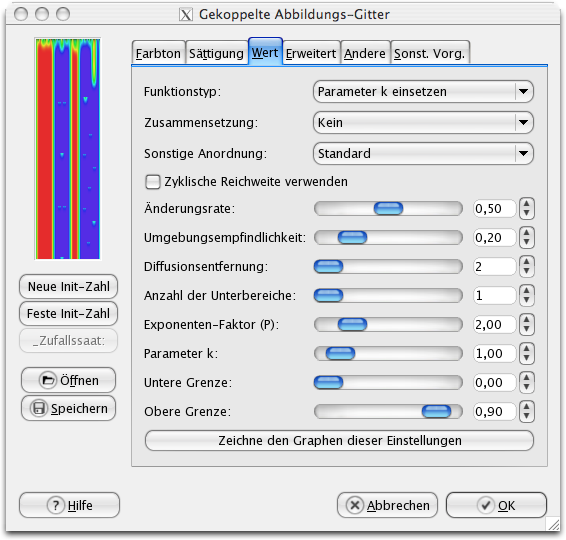This screenshot has width=566, height=540.
Task: Open the Sonstige Anordnung dropdown
Action: [x=423, y=154]
